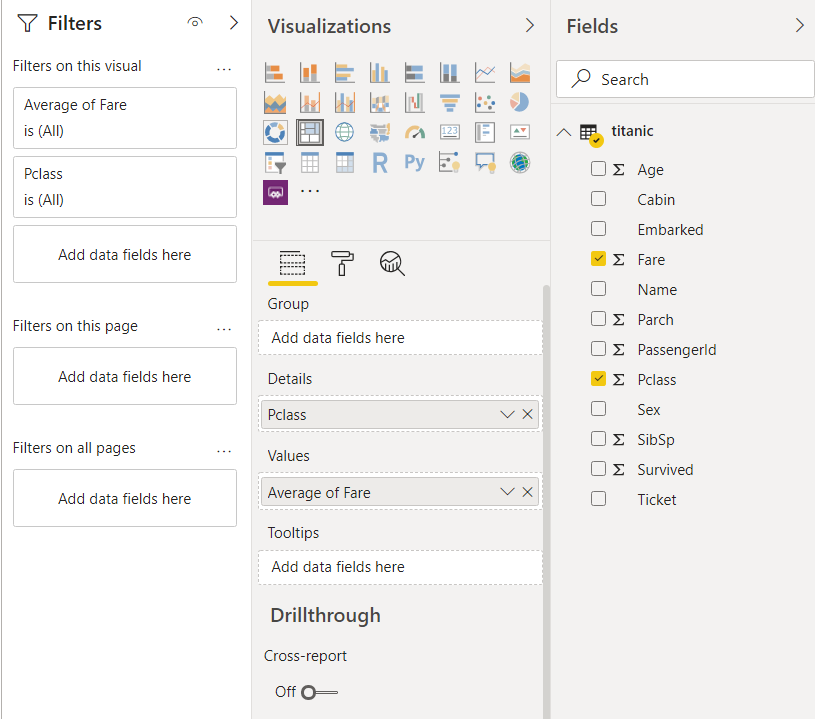
Task: Choose the donut chart visualization
Action: coord(275,132)
